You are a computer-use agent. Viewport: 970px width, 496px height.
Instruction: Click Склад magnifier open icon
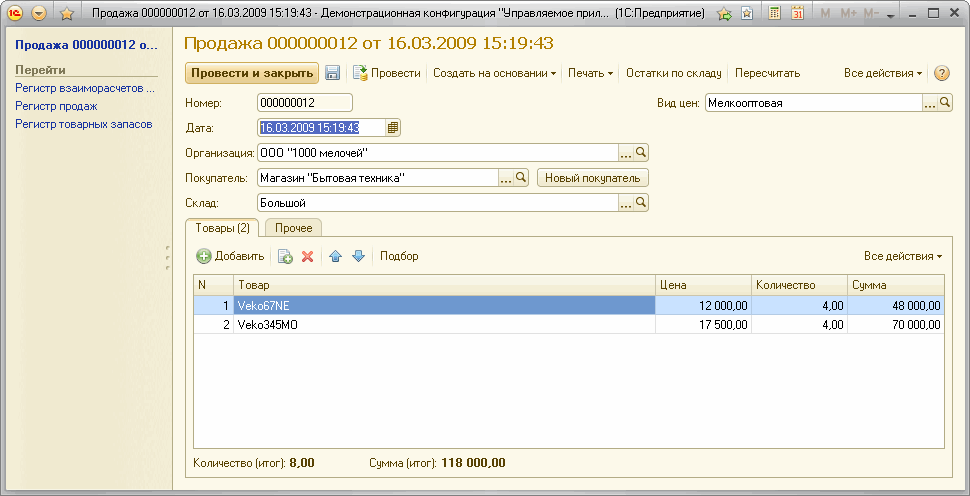click(641, 203)
